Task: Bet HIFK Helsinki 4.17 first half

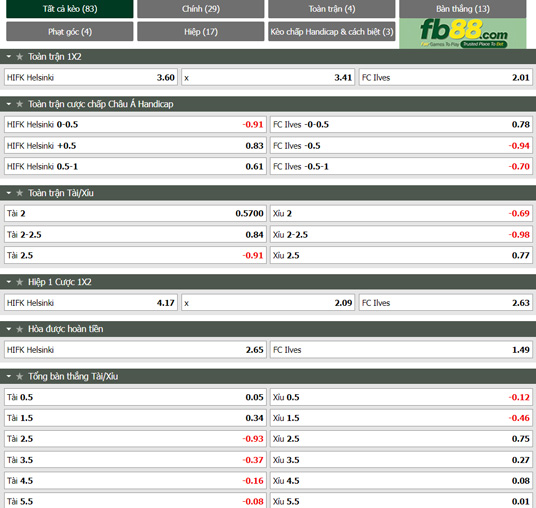Action: point(91,303)
